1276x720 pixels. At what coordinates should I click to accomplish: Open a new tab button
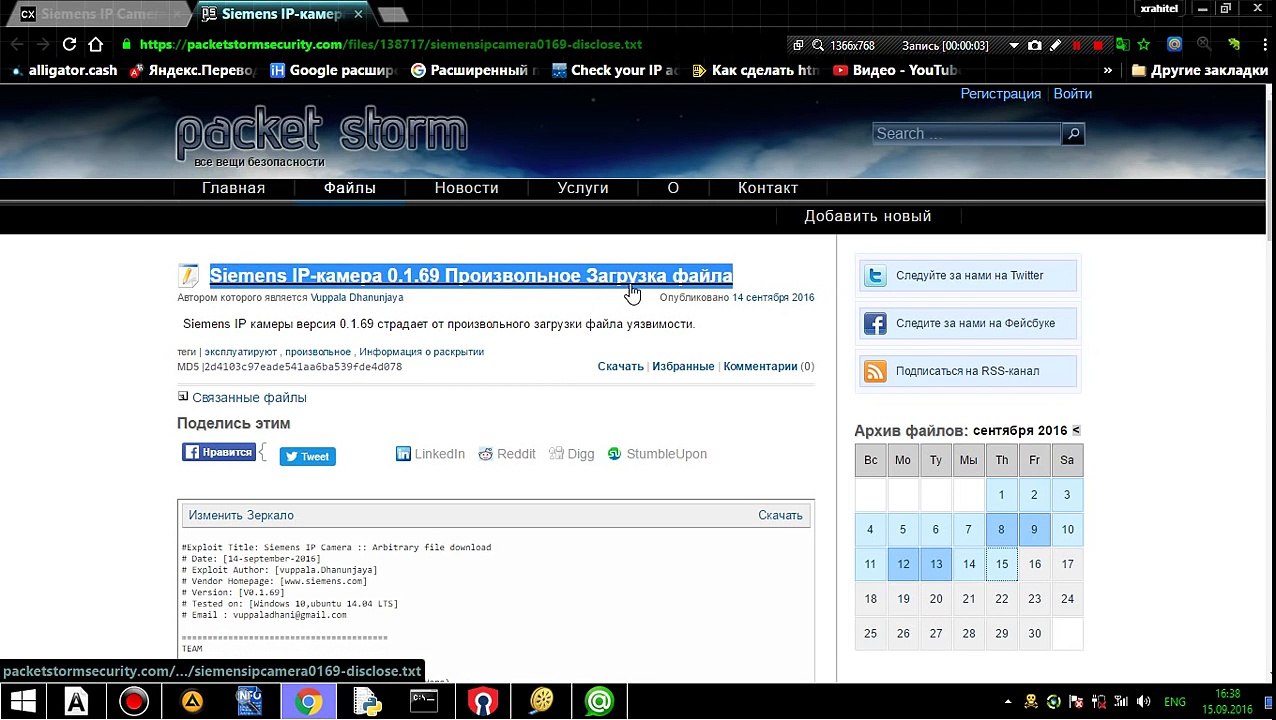point(392,14)
